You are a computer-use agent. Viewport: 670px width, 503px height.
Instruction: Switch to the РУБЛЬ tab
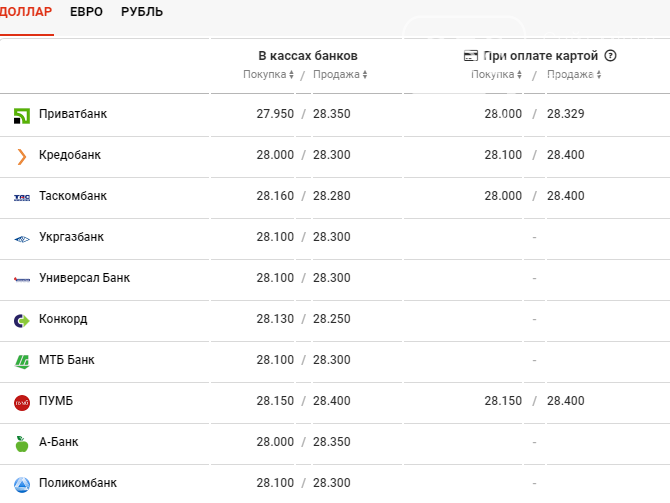click(x=142, y=12)
